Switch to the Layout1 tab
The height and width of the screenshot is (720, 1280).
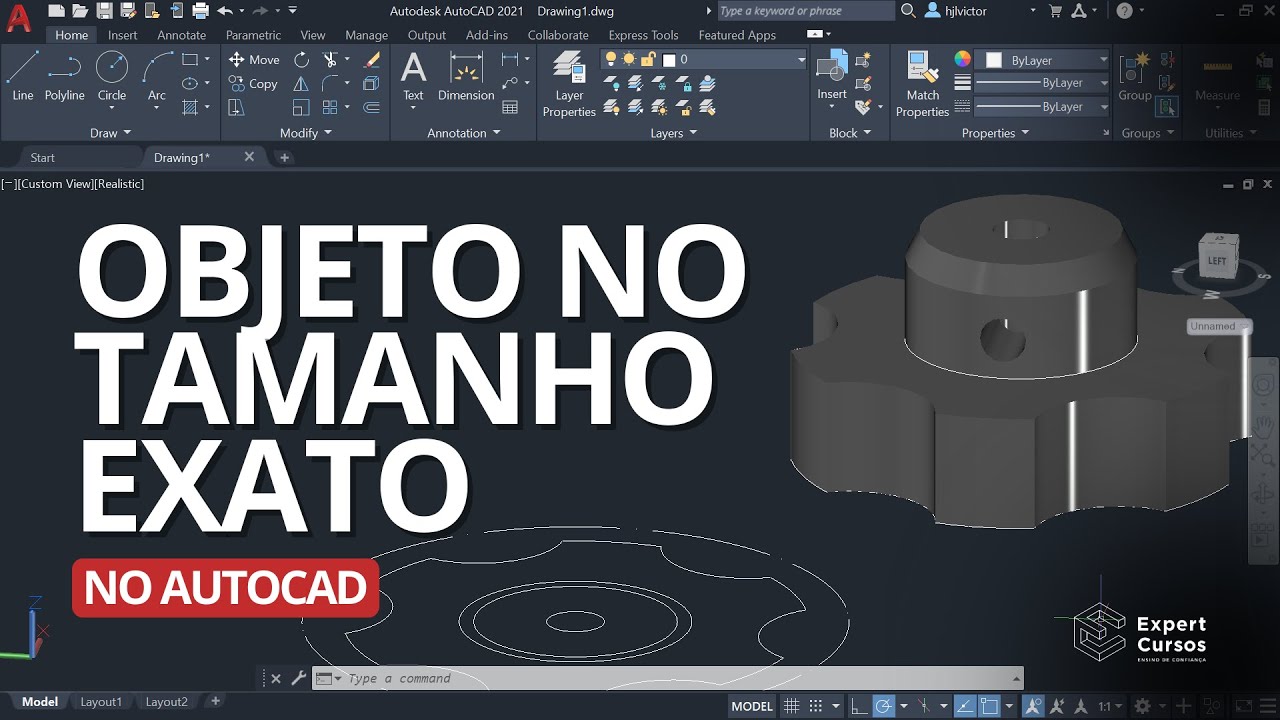[x=100, y=702]
